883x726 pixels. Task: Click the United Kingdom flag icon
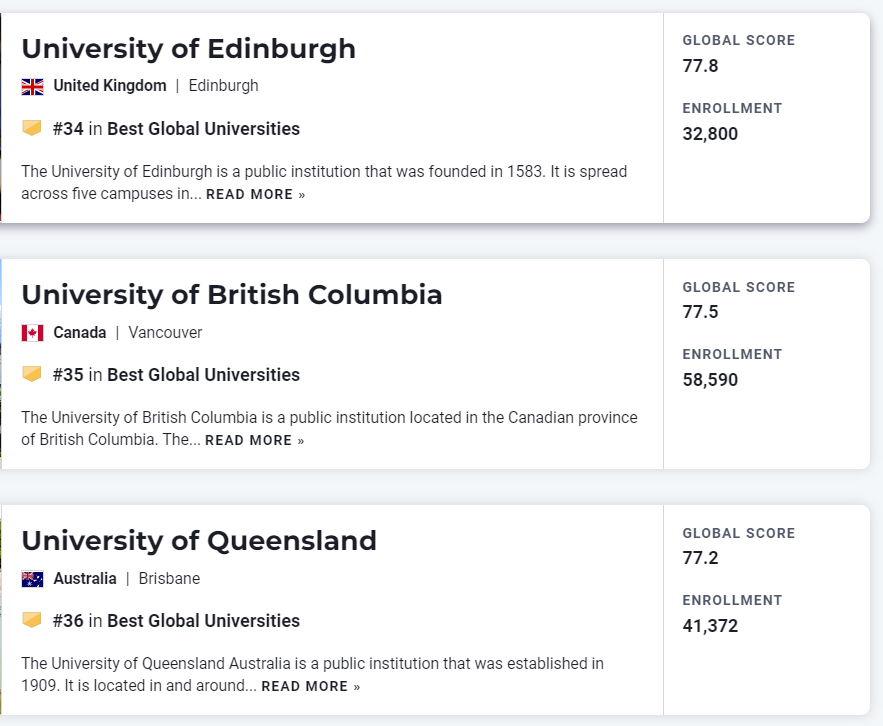[32, 87]
